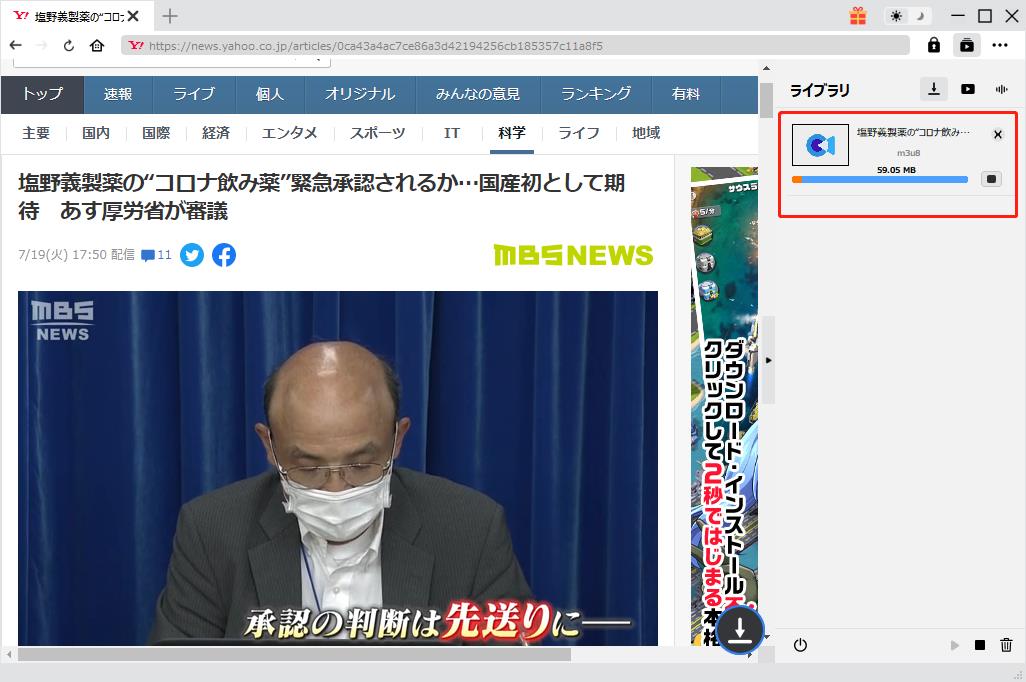
Task: Resume all downloads with play icon
Action: tap(954, 645)
